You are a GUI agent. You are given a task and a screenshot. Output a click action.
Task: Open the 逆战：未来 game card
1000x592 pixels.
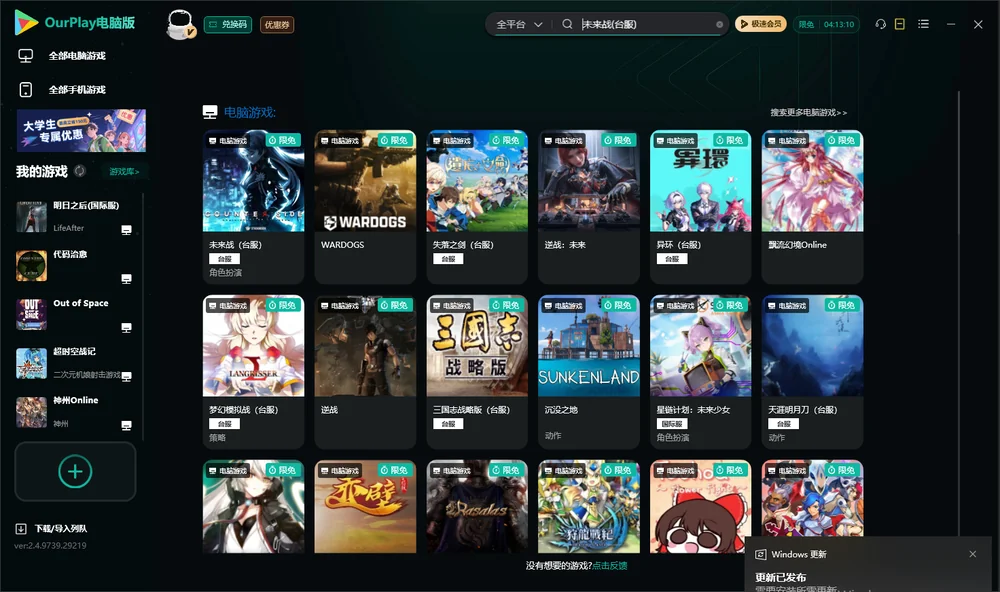click(589, 207)
